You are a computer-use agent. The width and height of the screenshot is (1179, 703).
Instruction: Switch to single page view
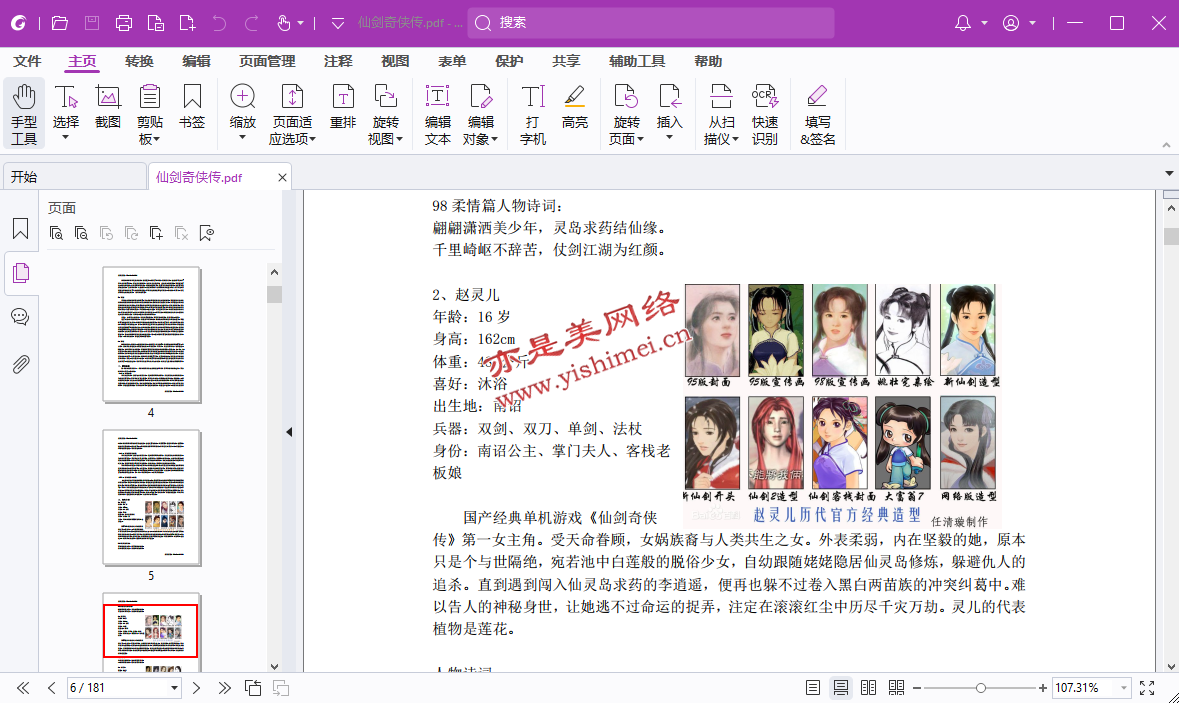coord(812,688)
